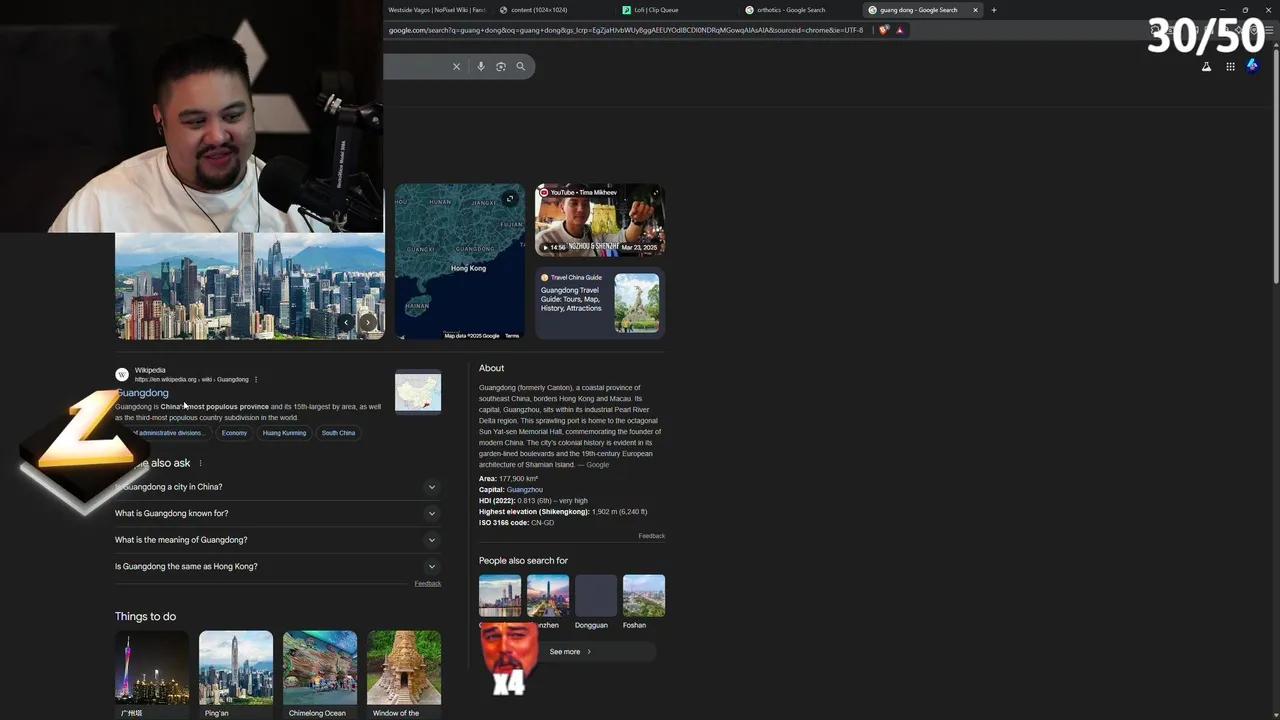Show next city photo in carousel

click(368, 322)
